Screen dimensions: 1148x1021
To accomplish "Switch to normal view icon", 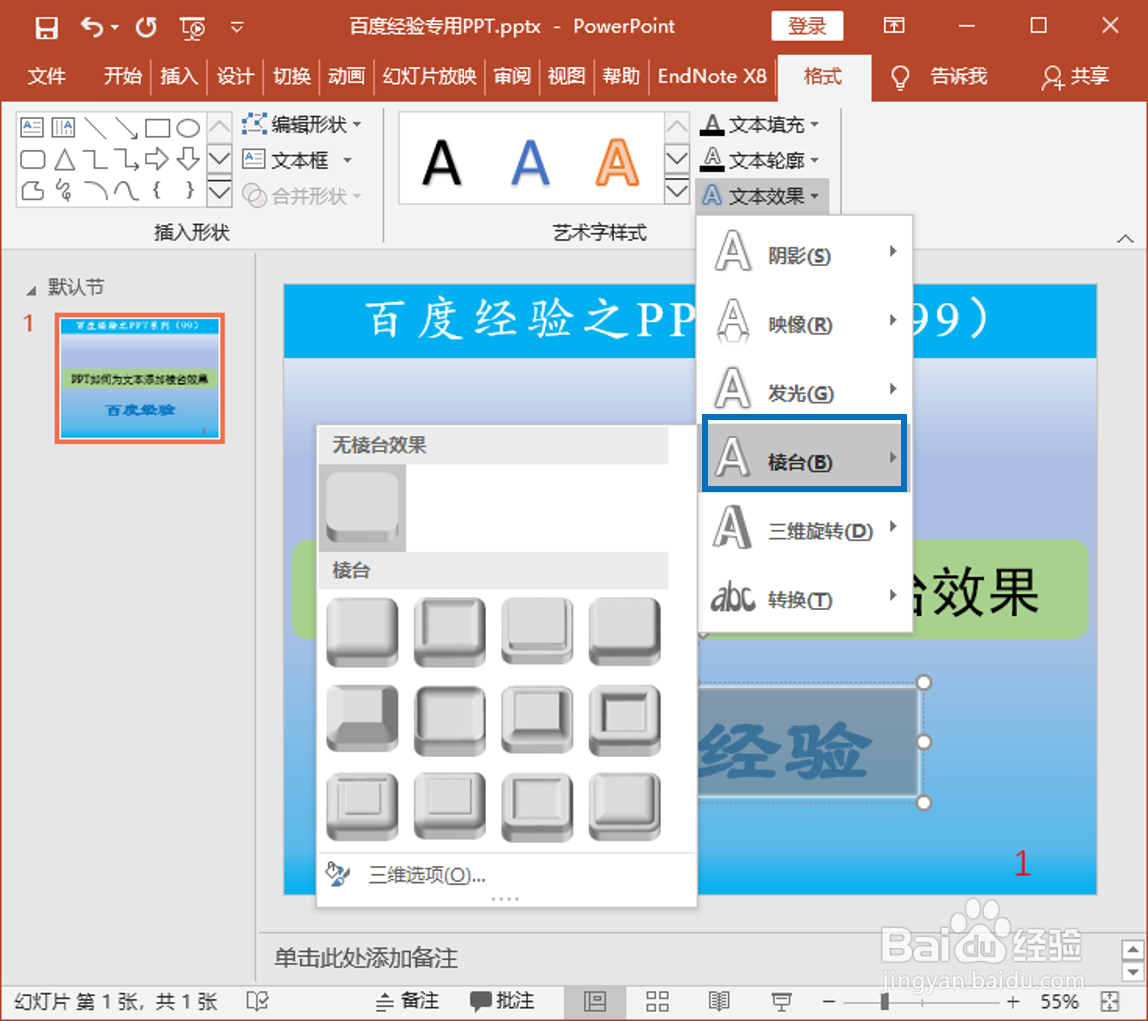I will coord(594,1001).
